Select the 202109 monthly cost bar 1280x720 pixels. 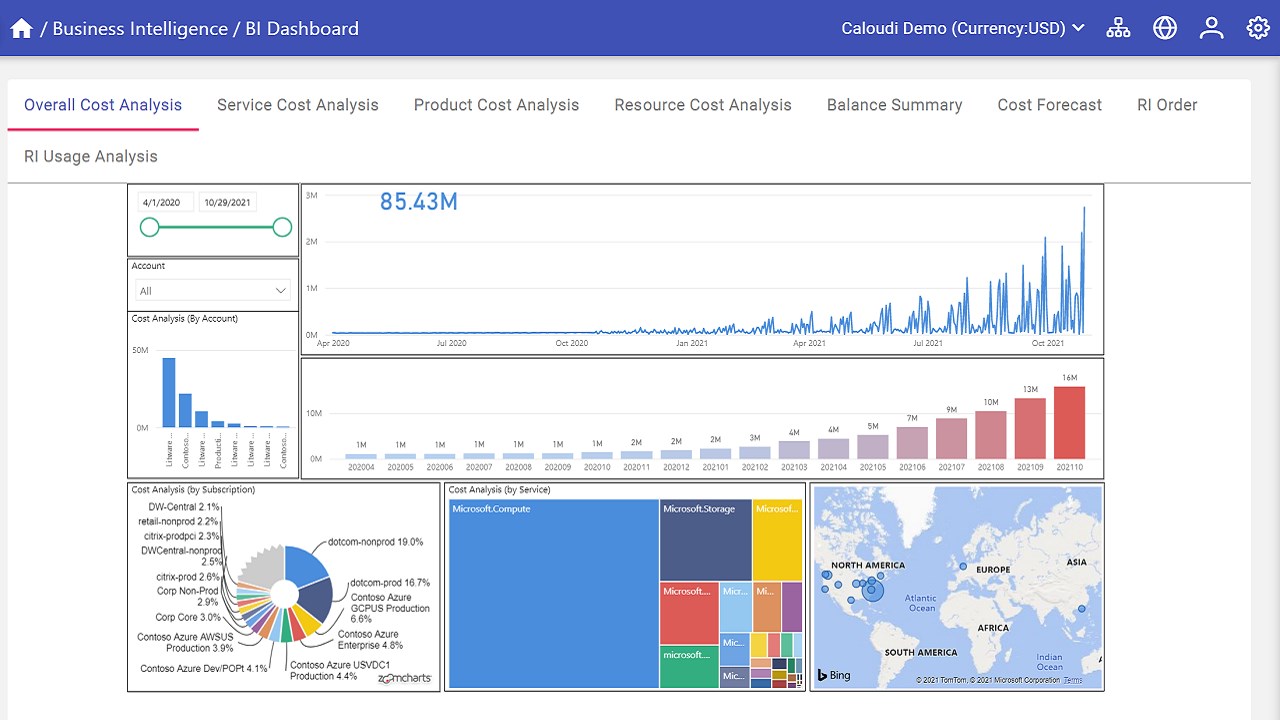point(1030,429)
